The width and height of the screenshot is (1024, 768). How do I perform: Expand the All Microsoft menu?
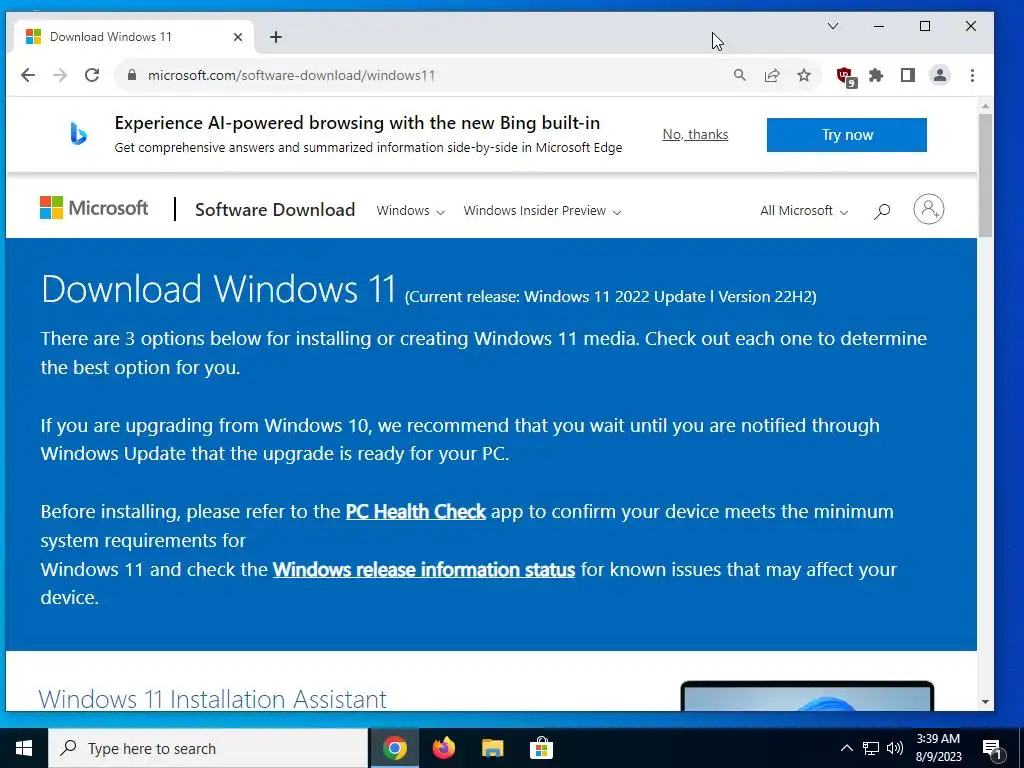pyautogui.click(x=804, y=210)
